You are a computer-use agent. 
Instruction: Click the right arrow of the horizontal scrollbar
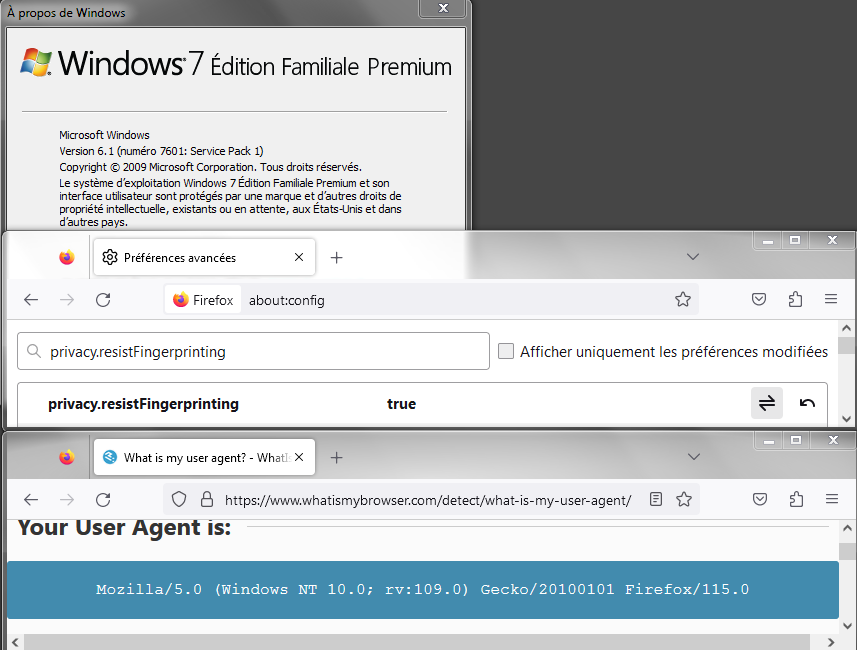(831, 642)
